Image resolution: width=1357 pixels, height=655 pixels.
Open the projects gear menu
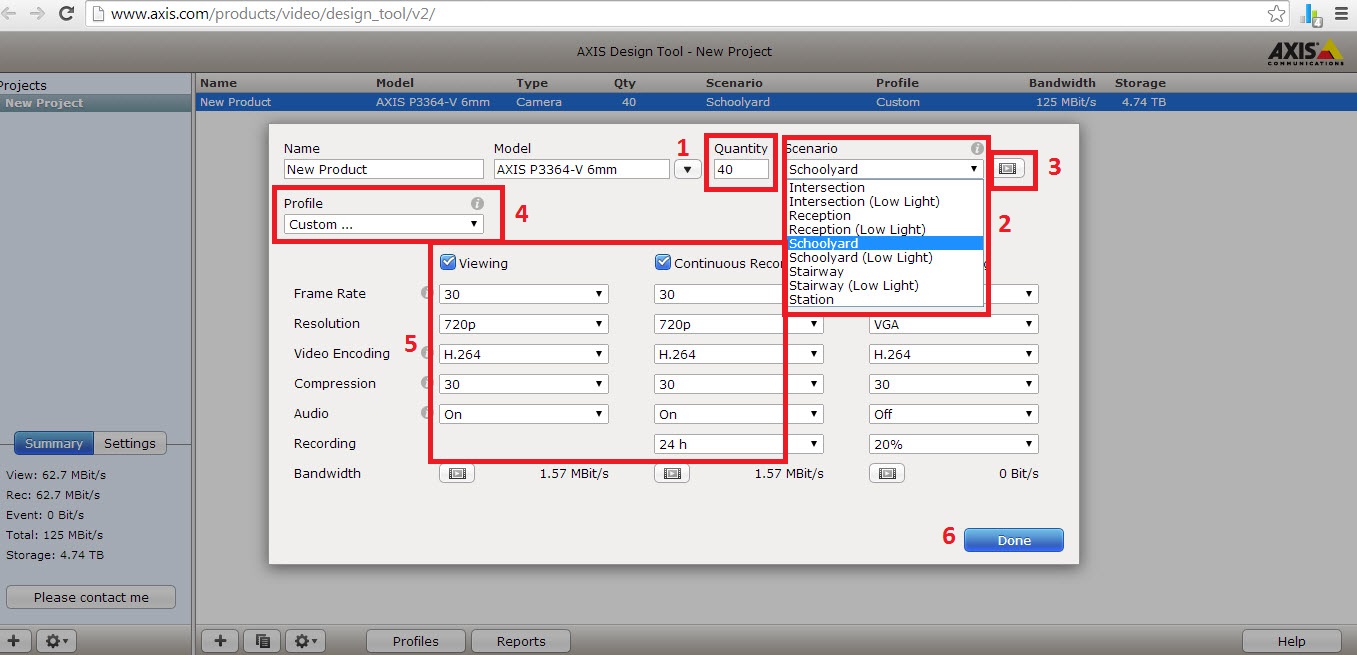click(55, 640)
